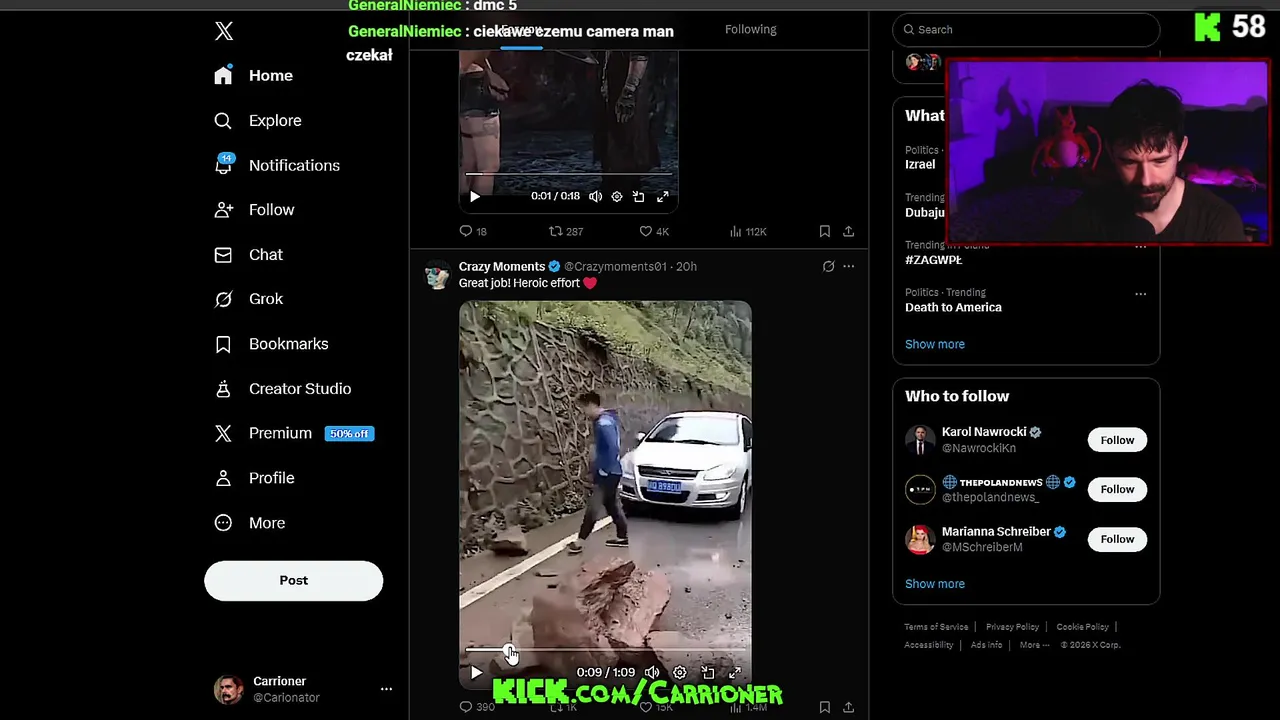Open Cookie Policy link
This screenshot has height=720, width=1280.
point(1082,627)
